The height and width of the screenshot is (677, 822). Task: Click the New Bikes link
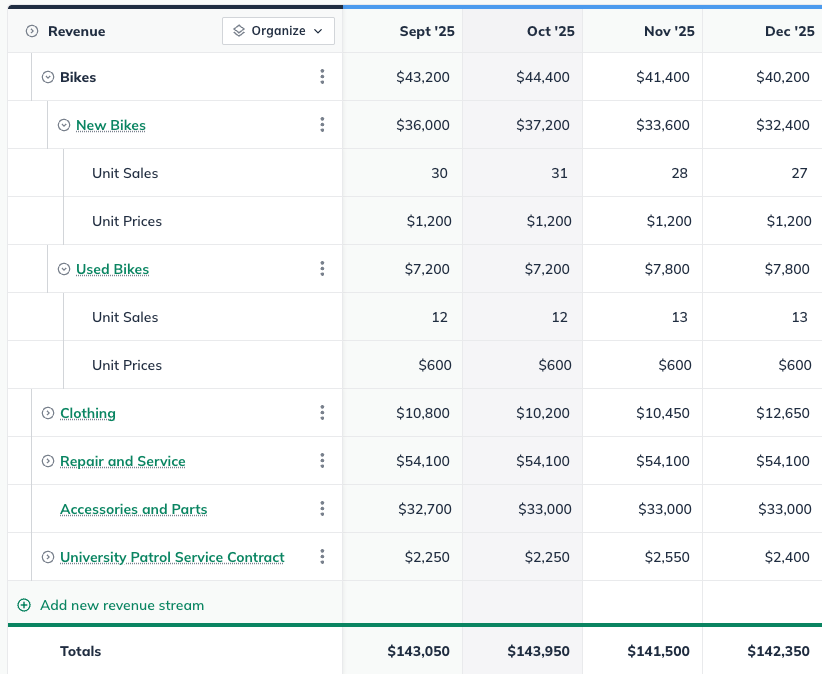click(x=111, y=125)
